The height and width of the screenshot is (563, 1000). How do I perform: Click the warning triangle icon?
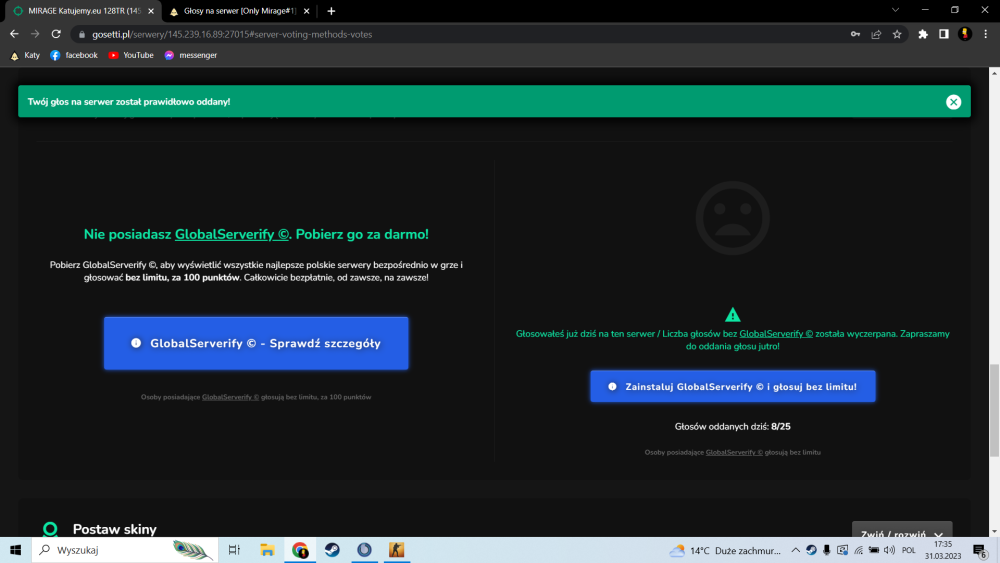click(x=733, y=314)
